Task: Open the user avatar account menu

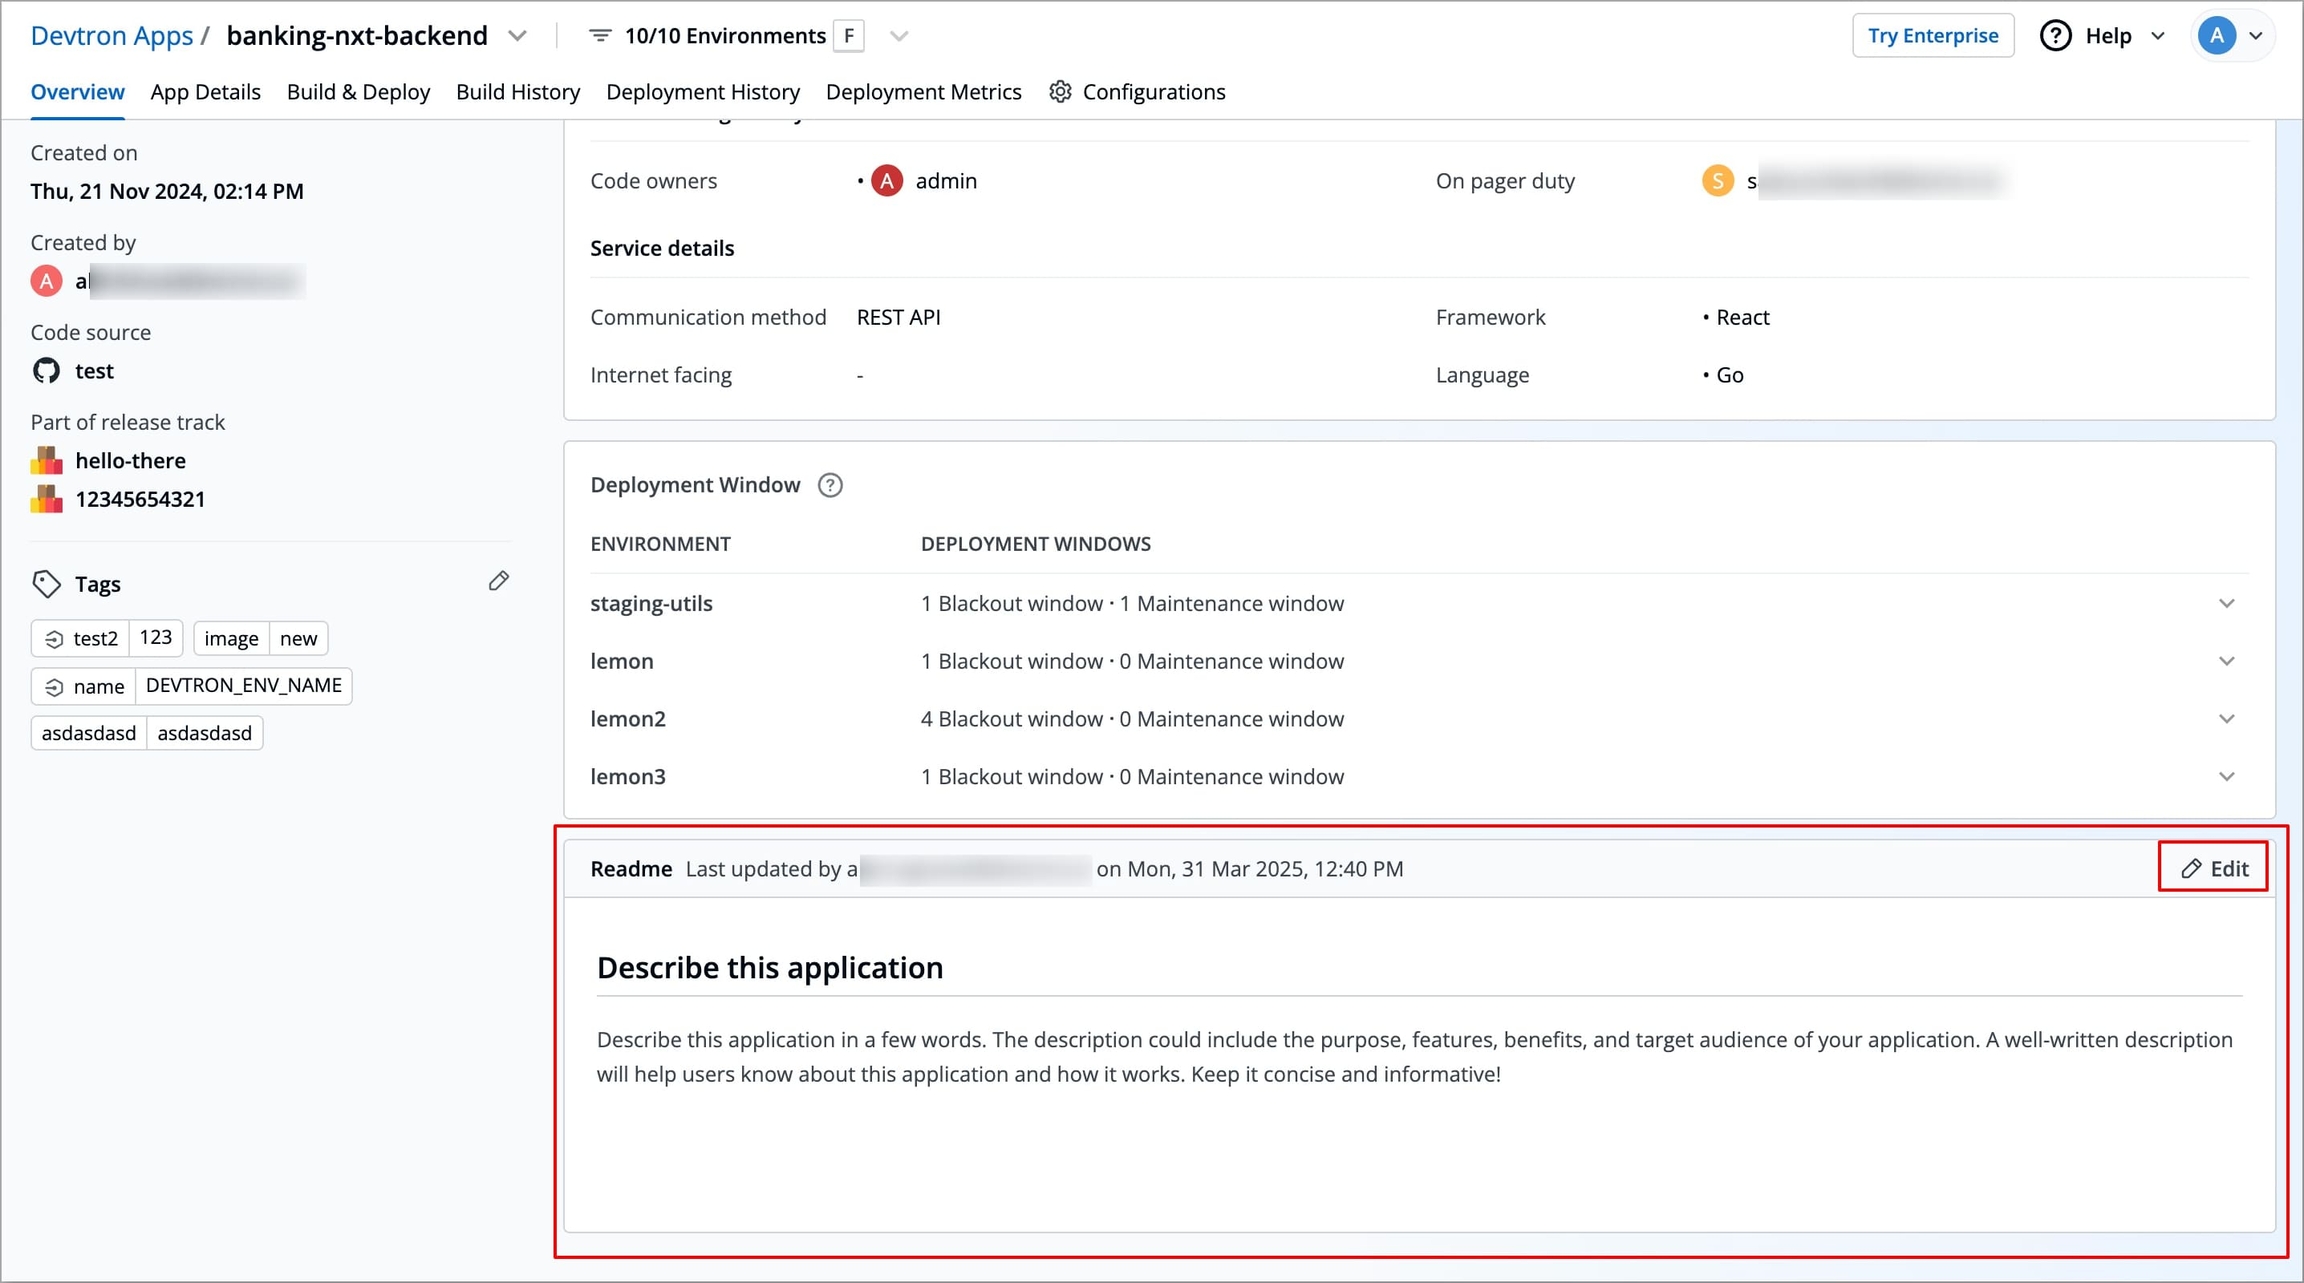Action: click(x=2232, y=36)
